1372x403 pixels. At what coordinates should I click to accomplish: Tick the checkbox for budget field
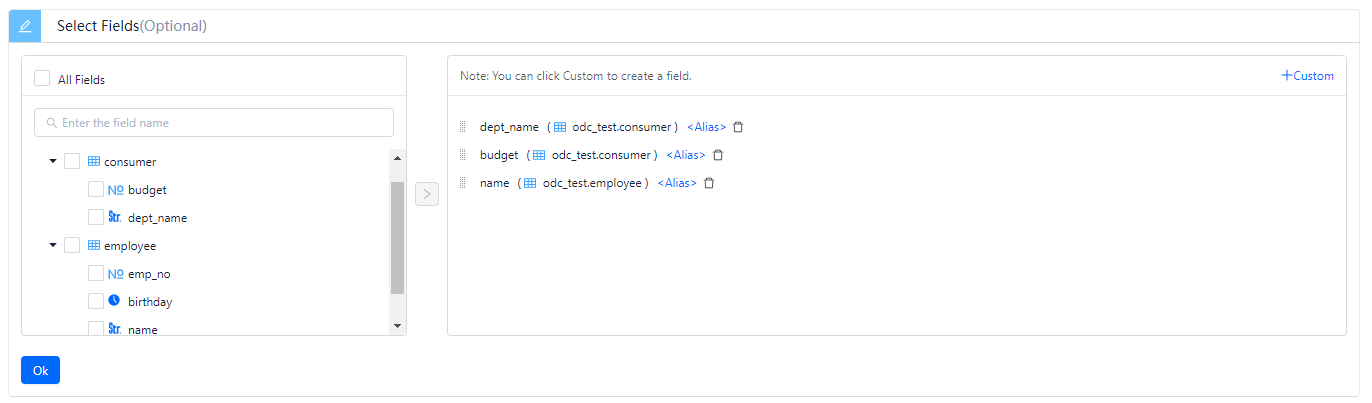(96, 189)
